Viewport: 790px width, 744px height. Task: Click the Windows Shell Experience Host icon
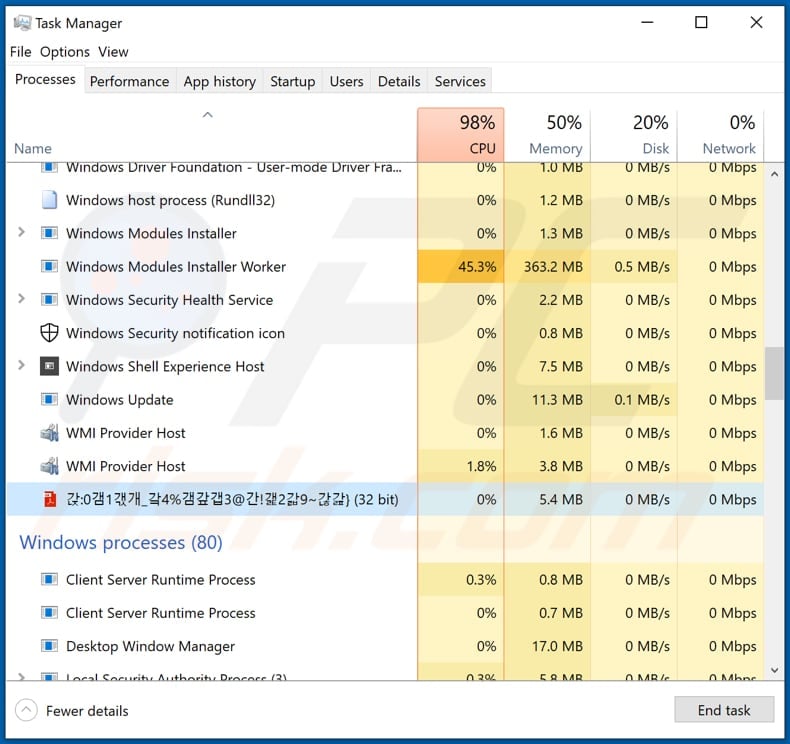[49, 366]
